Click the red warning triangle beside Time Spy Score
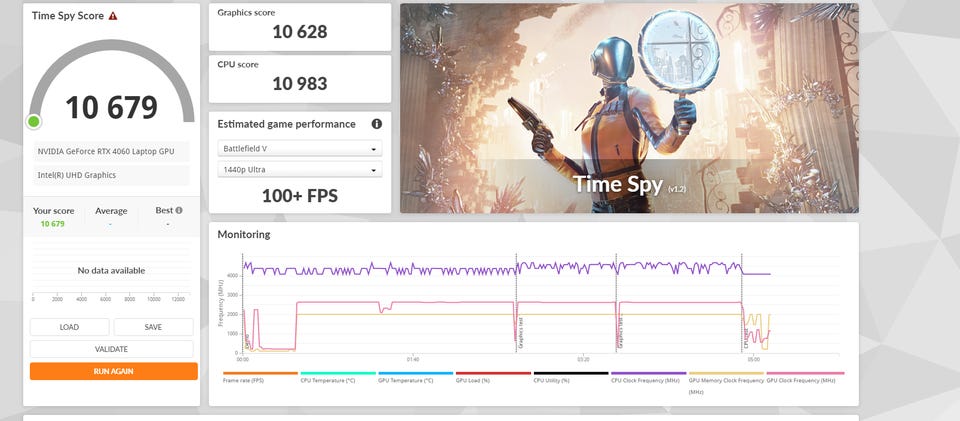 tap(113, 16)
